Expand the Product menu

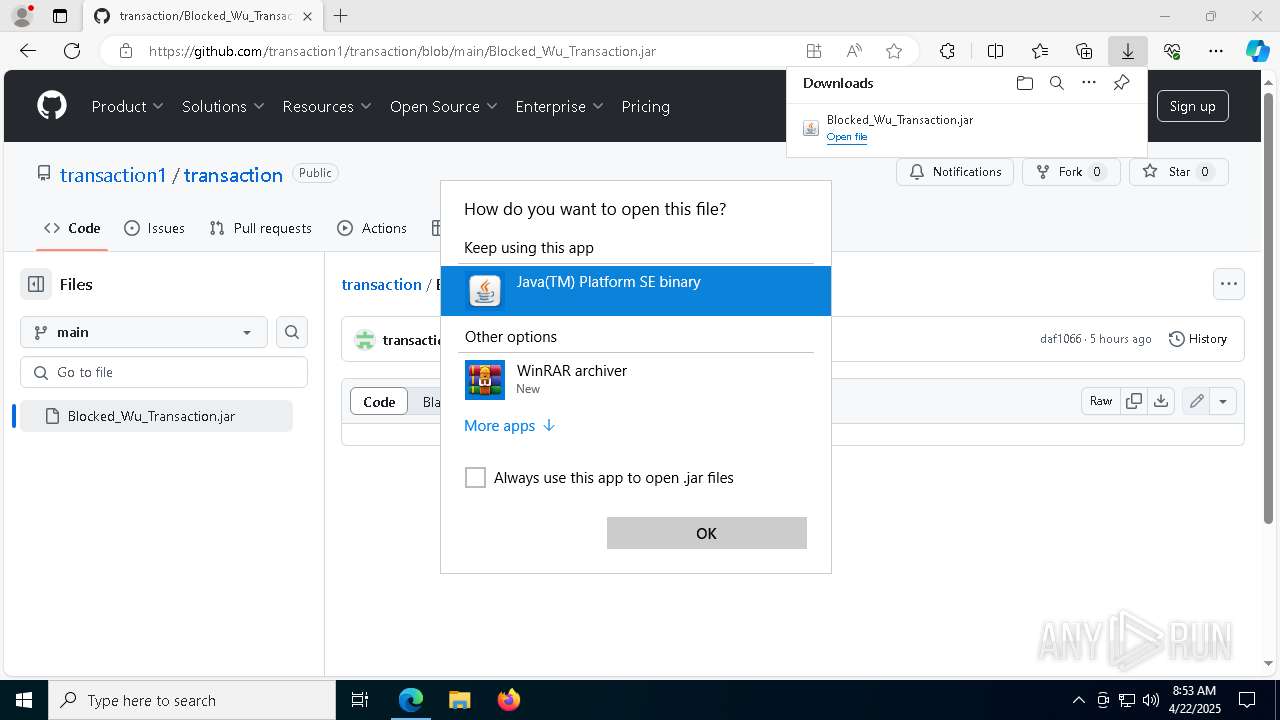128,106
